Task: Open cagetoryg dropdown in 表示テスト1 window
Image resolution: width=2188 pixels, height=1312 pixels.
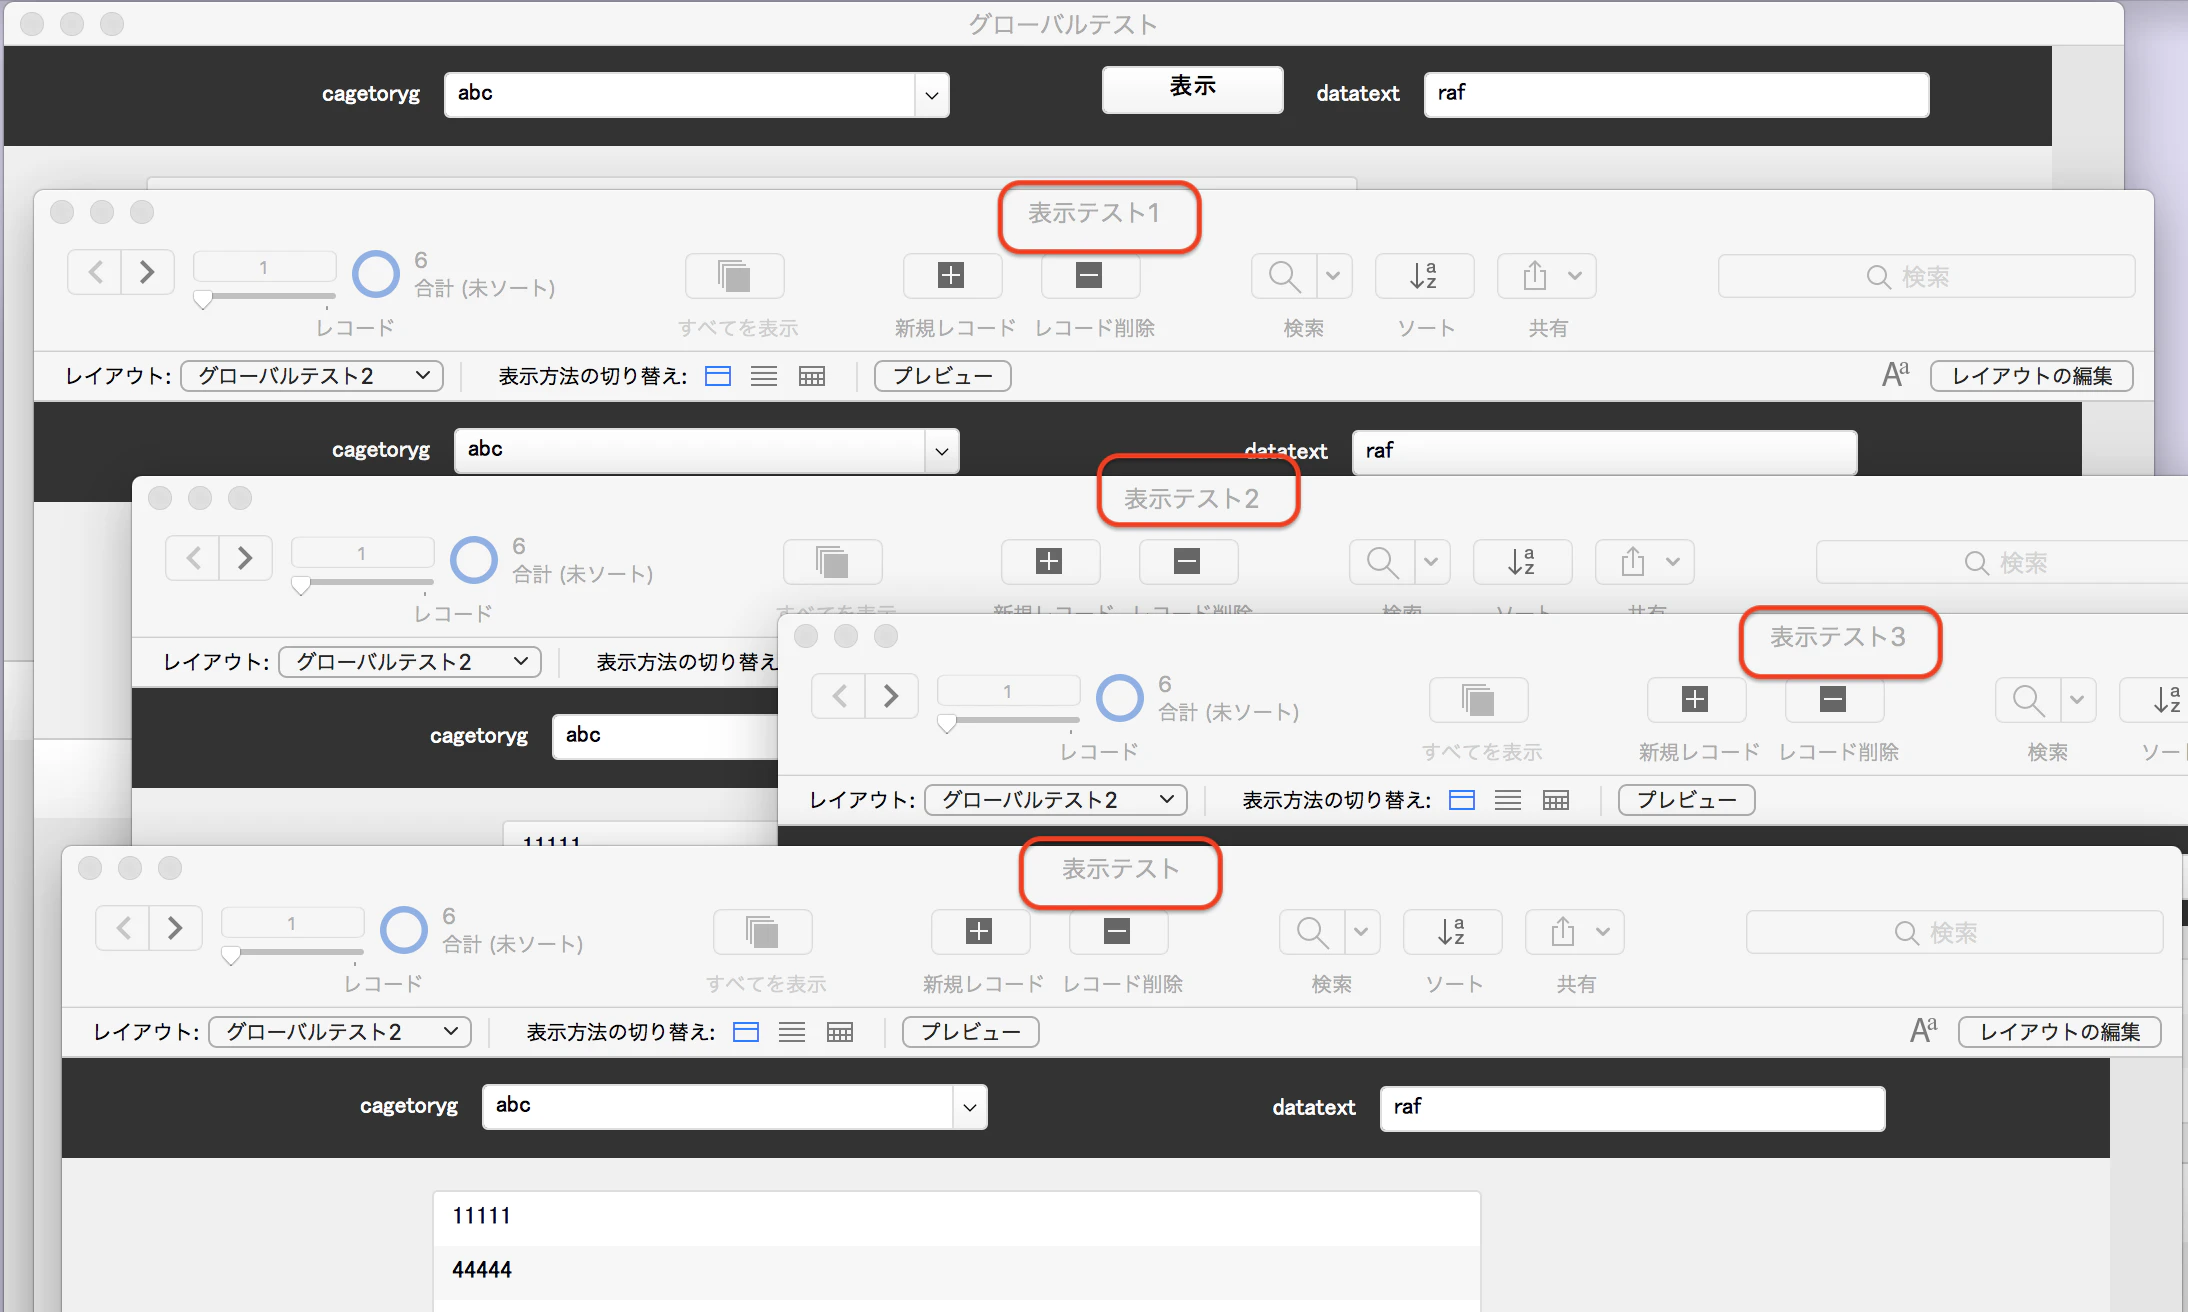Action: pyautogui.click(x=941, y=451)
